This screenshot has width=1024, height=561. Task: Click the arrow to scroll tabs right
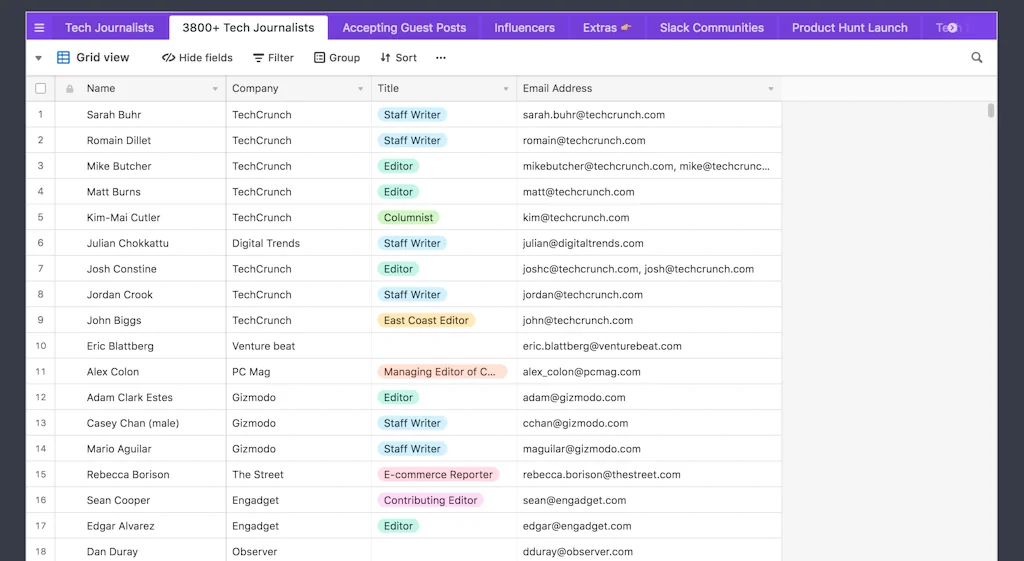pos(952,27)
